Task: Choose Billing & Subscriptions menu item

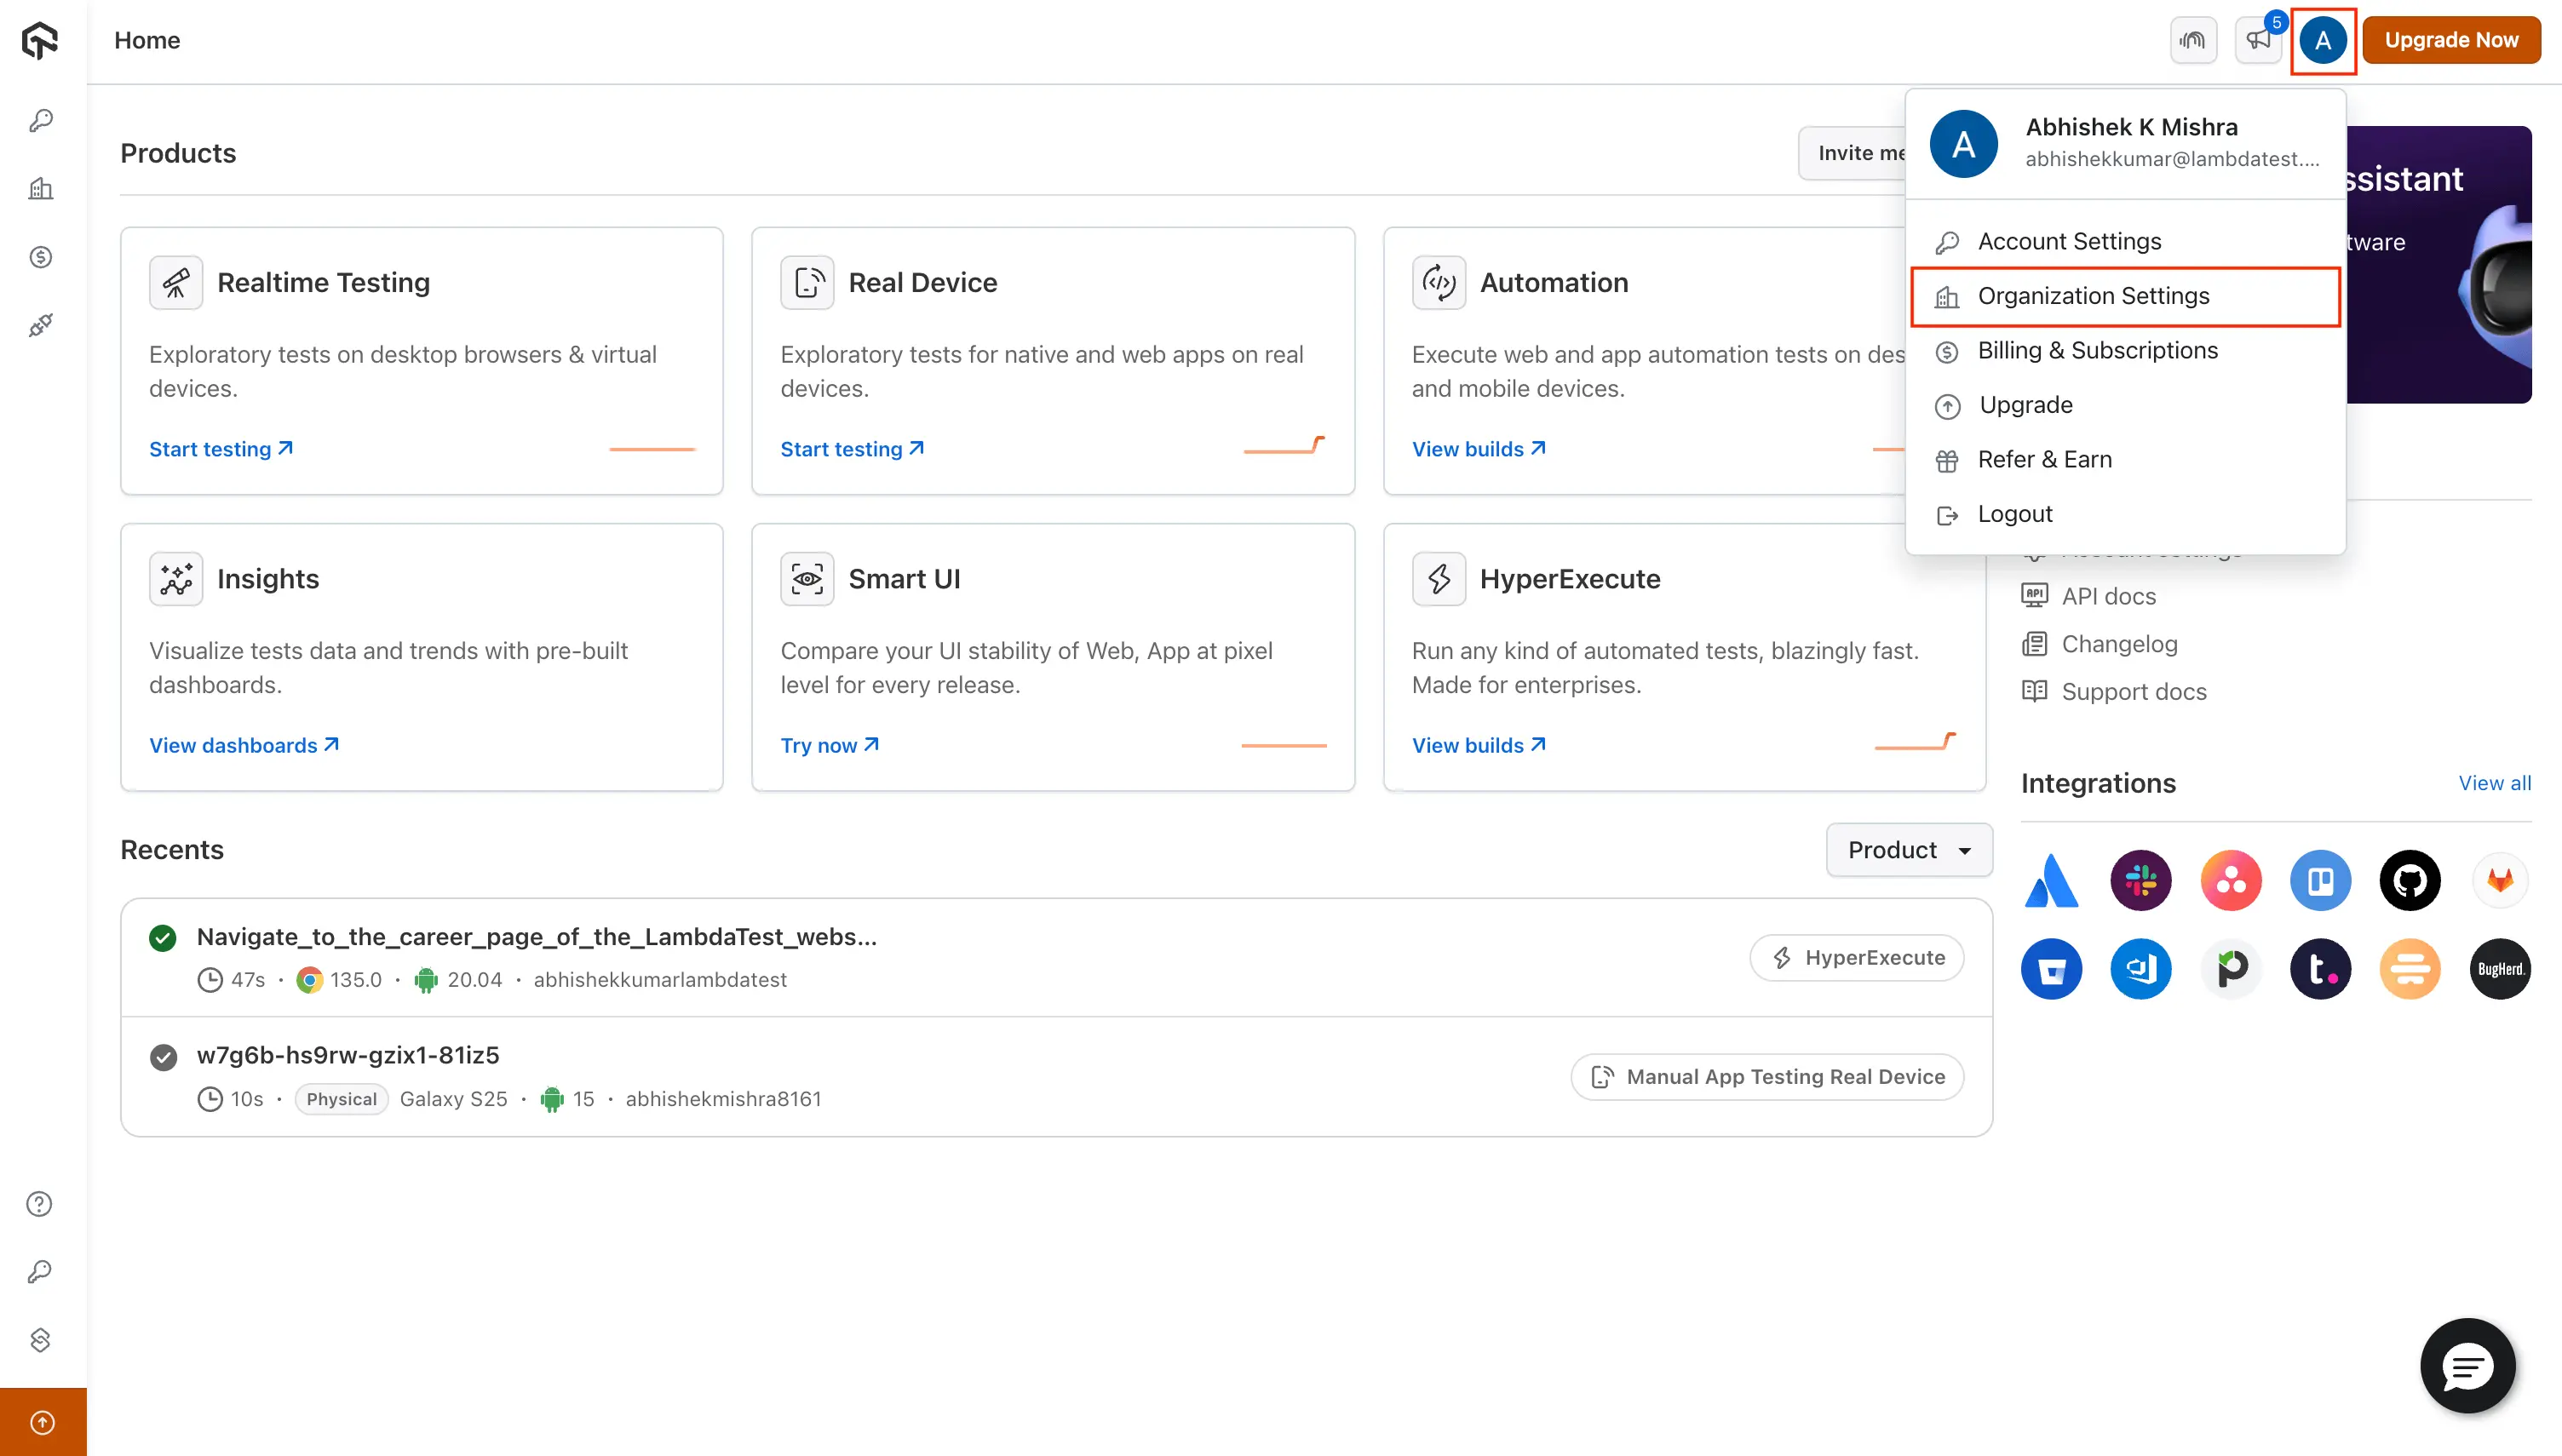Action: click(2097, 350)
